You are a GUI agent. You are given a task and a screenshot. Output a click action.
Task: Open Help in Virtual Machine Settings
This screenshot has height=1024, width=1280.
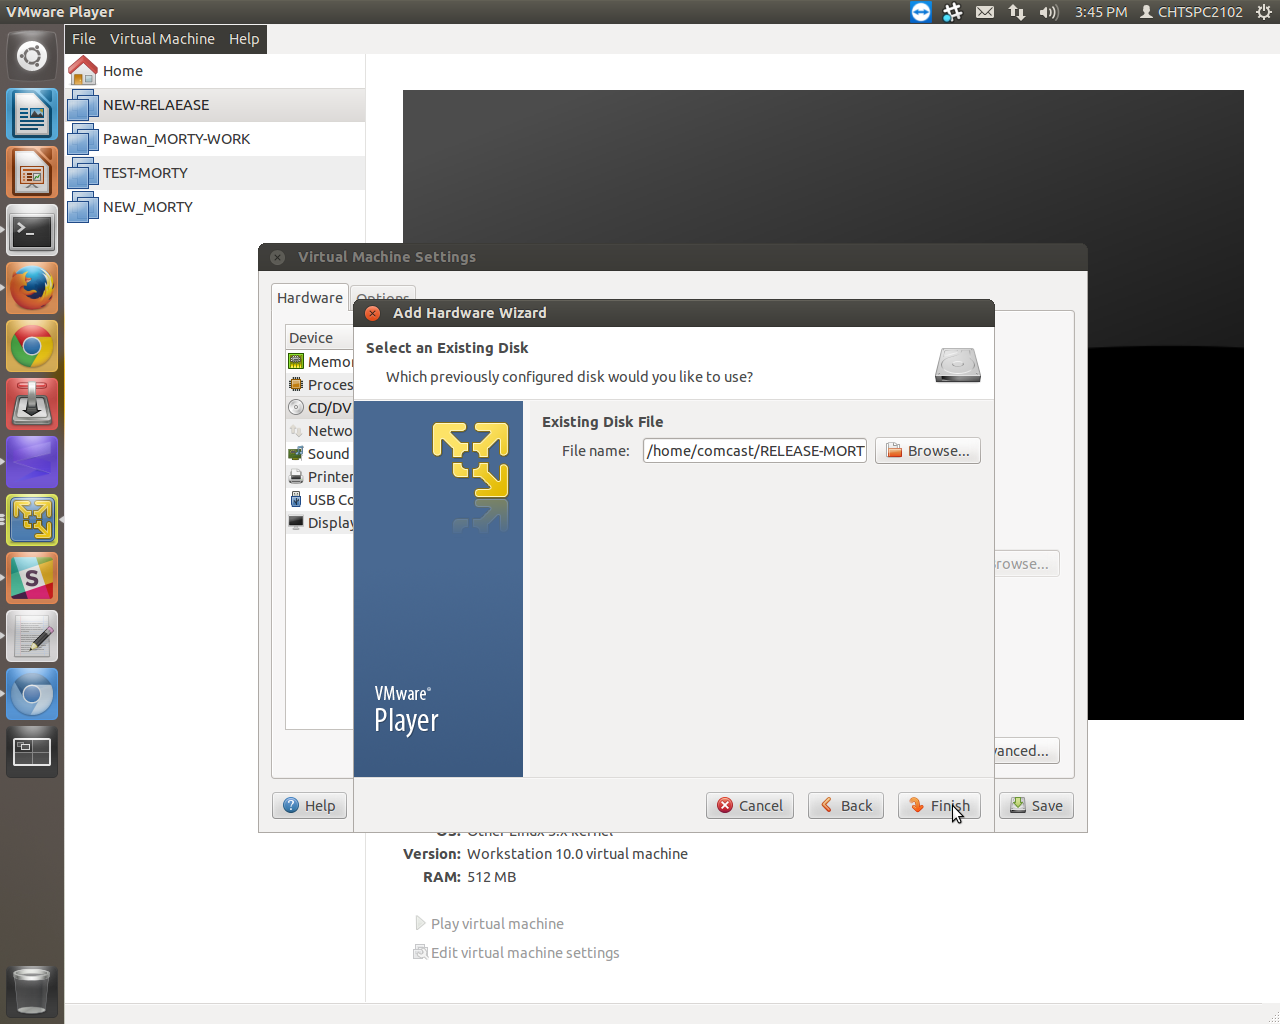[309, 806]
